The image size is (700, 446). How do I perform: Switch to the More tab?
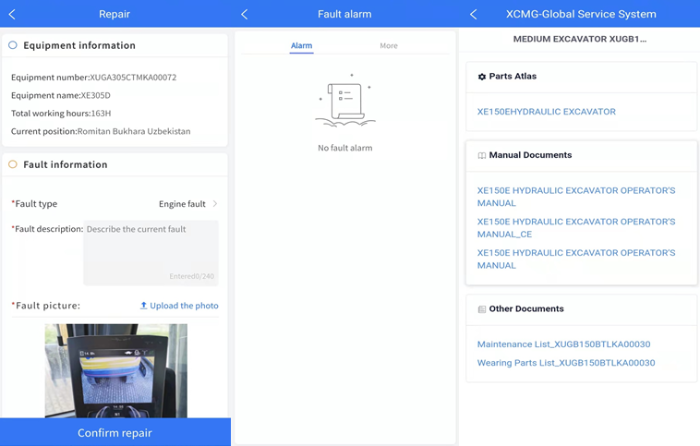(x=388, y=46)
